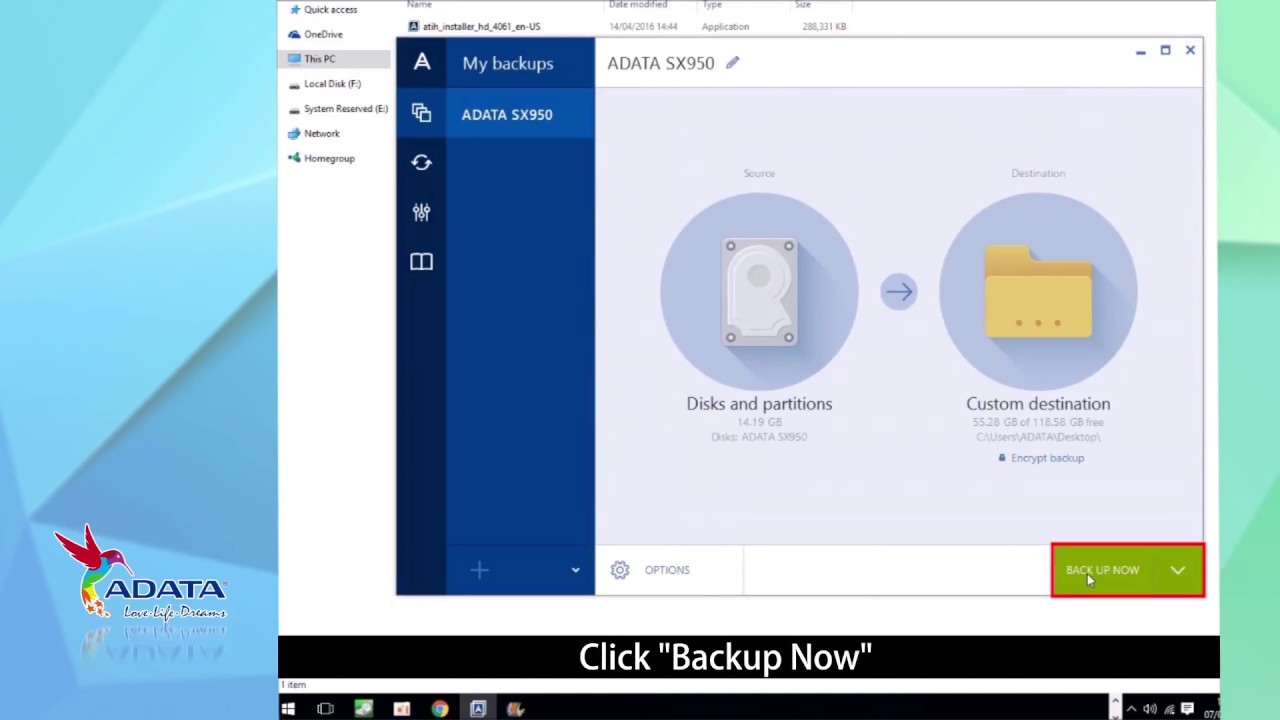Select ADATA SX950 in My backups list
1280x720 pixels.
click(520, 114)
